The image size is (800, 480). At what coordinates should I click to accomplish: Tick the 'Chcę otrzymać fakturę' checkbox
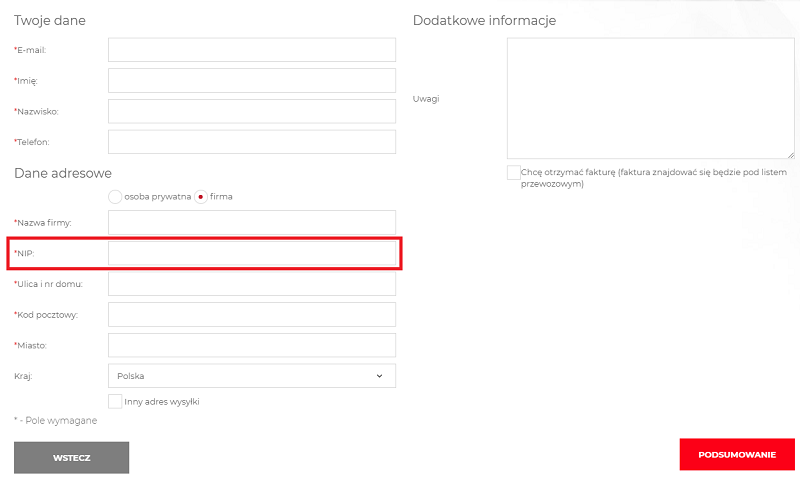pos(514,173)
